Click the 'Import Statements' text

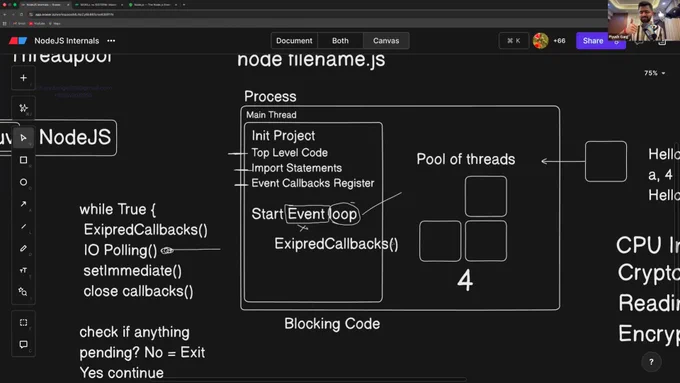[297, 168]
